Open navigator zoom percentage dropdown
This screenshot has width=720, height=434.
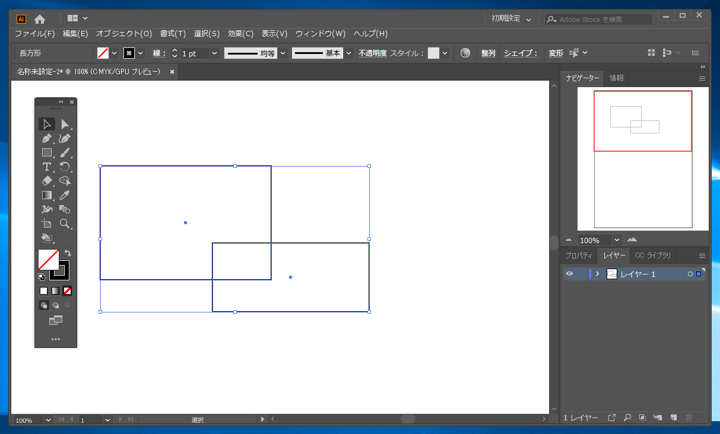tap(616, 240)
